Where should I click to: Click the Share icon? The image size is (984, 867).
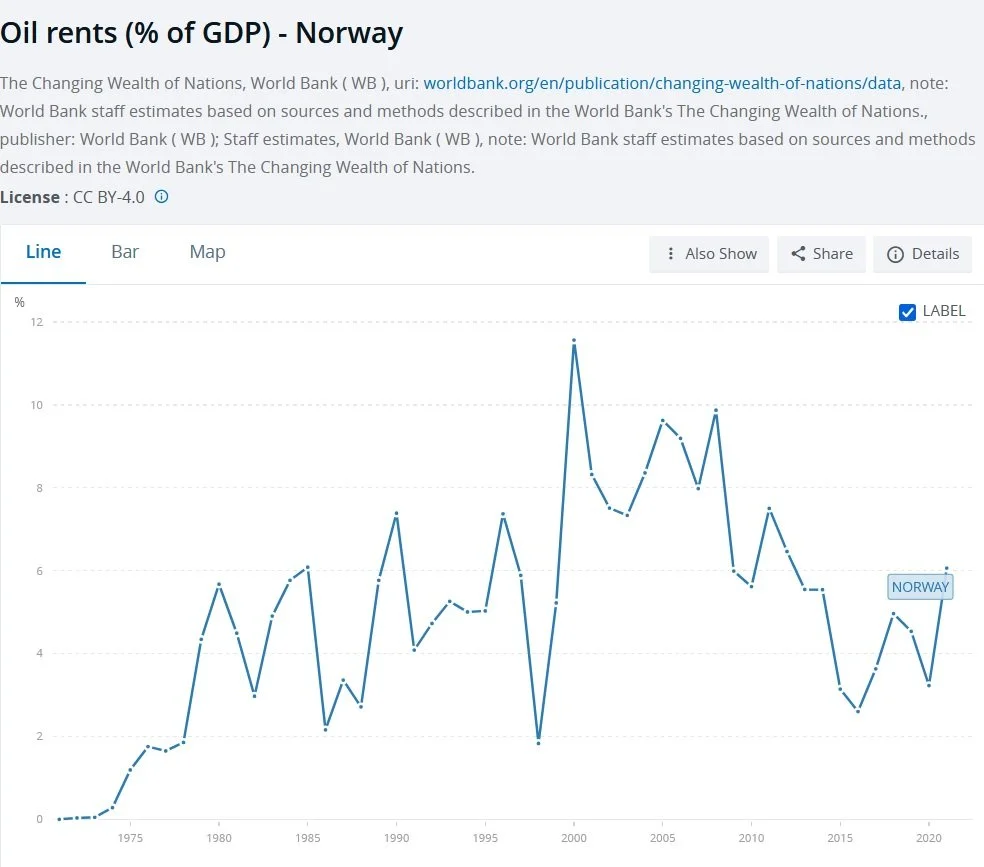coord(798,253)
